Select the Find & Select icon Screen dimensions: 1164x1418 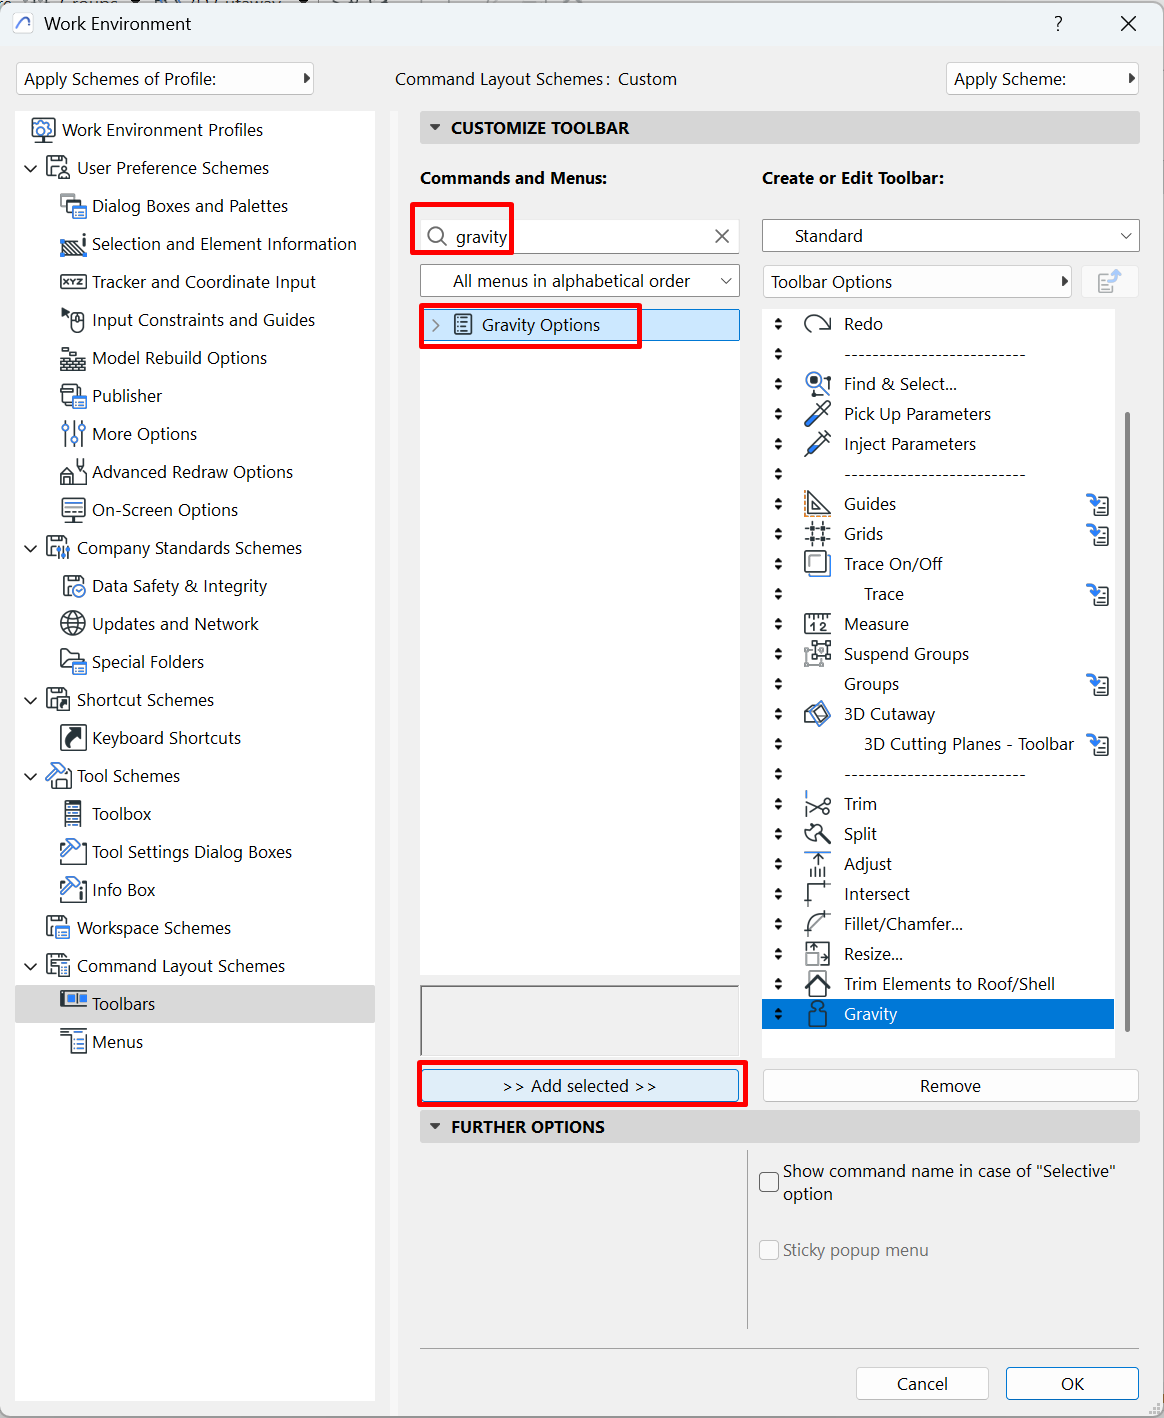(817, 384)
